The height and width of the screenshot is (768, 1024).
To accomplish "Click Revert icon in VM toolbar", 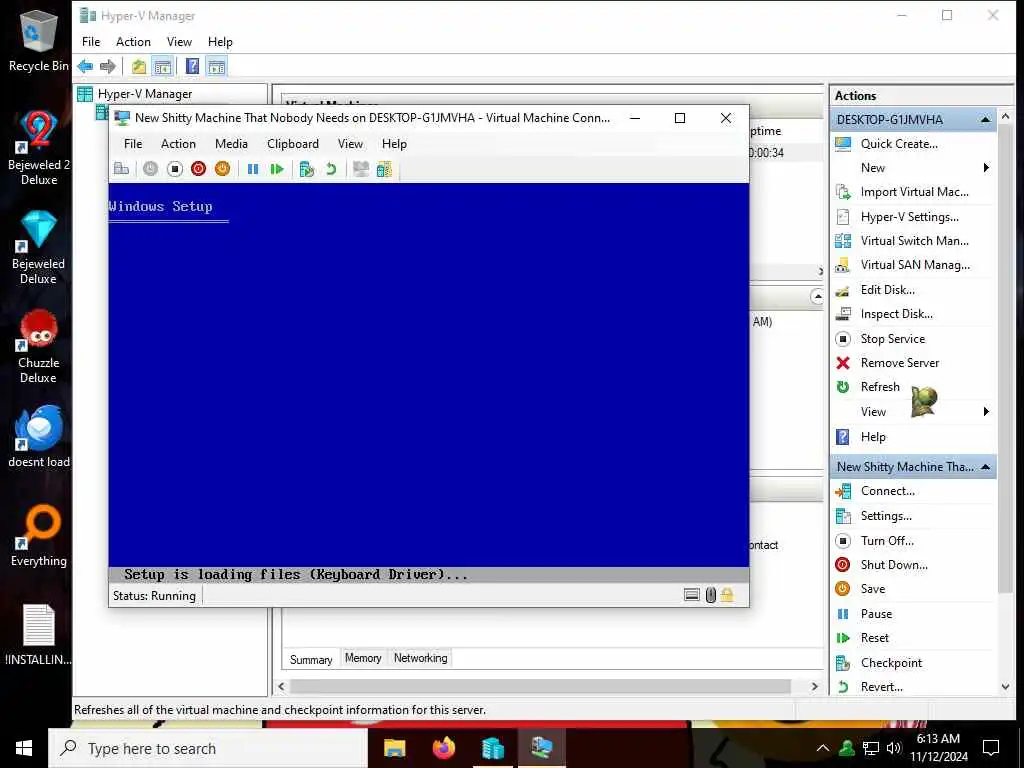I will click(331, 169).
